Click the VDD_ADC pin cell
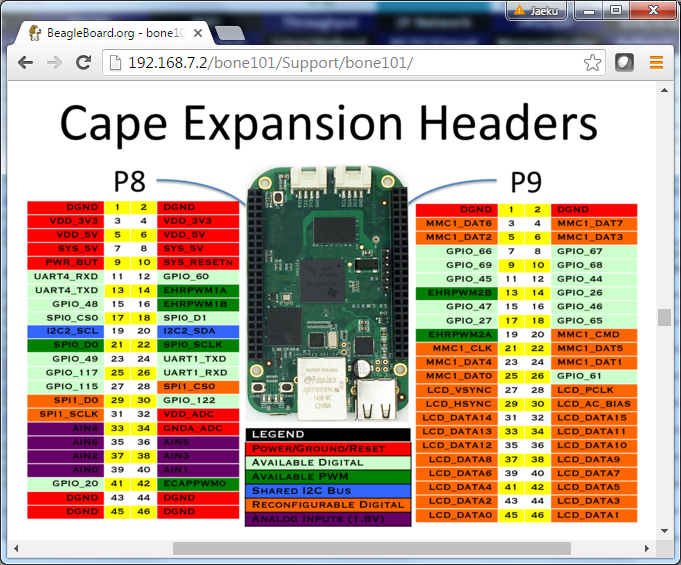Viewport: 681px width, 565px height. (198, 414)
